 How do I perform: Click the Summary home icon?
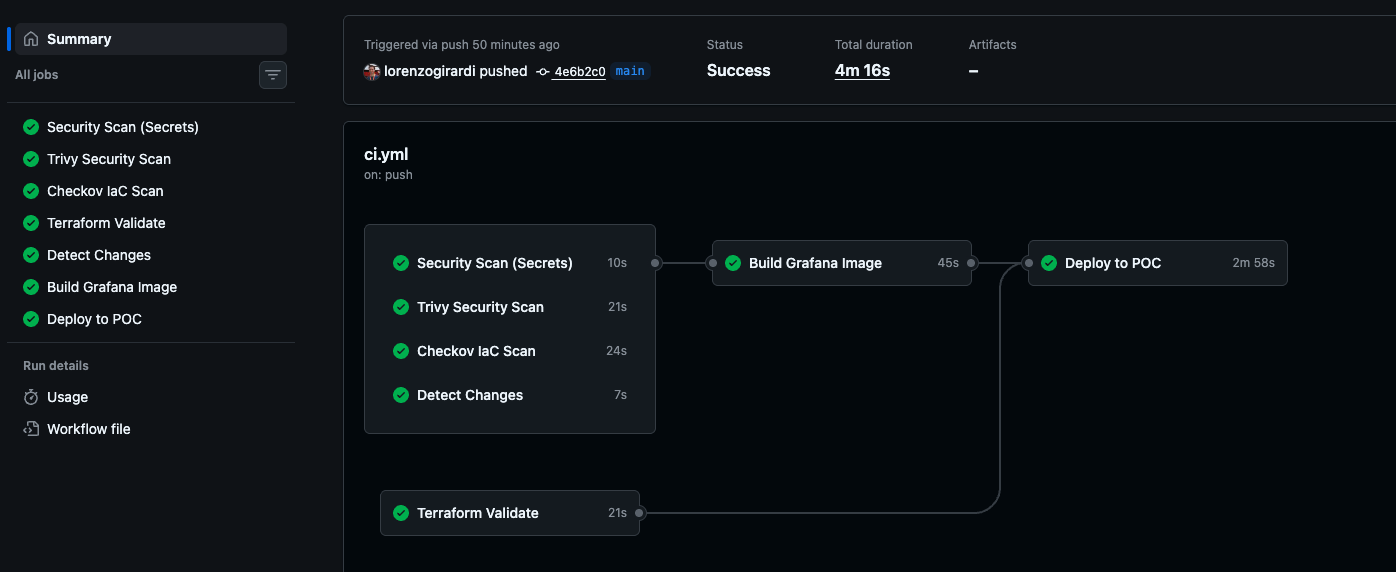[31, 39]
